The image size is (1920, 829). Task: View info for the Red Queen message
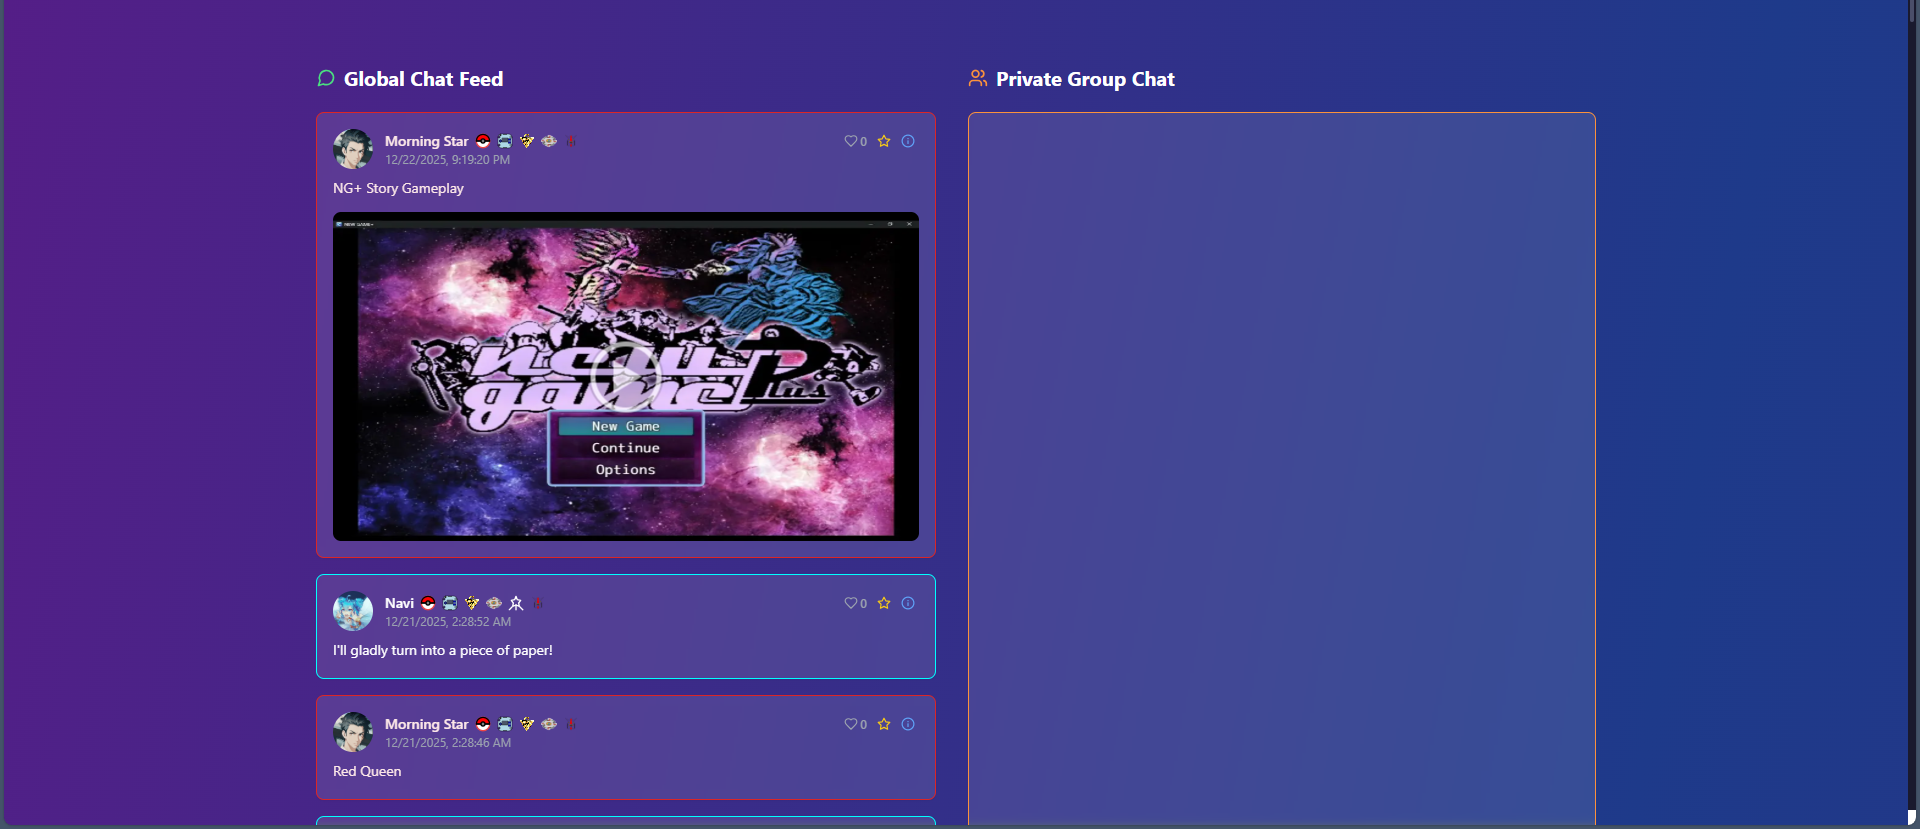908,724
